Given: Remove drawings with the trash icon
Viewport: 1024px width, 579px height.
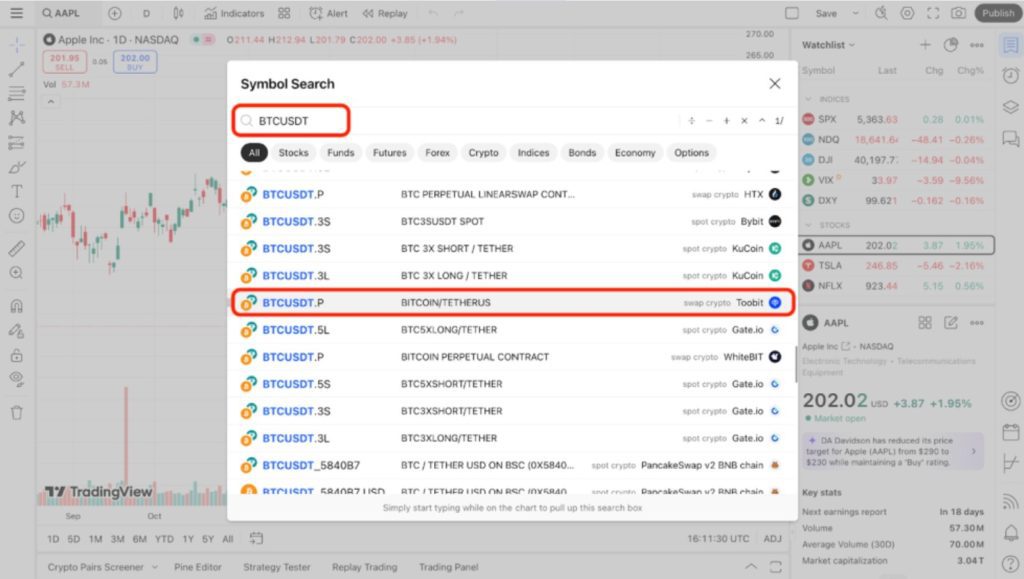Looking at the screenshot, I should tap(17, 413).
